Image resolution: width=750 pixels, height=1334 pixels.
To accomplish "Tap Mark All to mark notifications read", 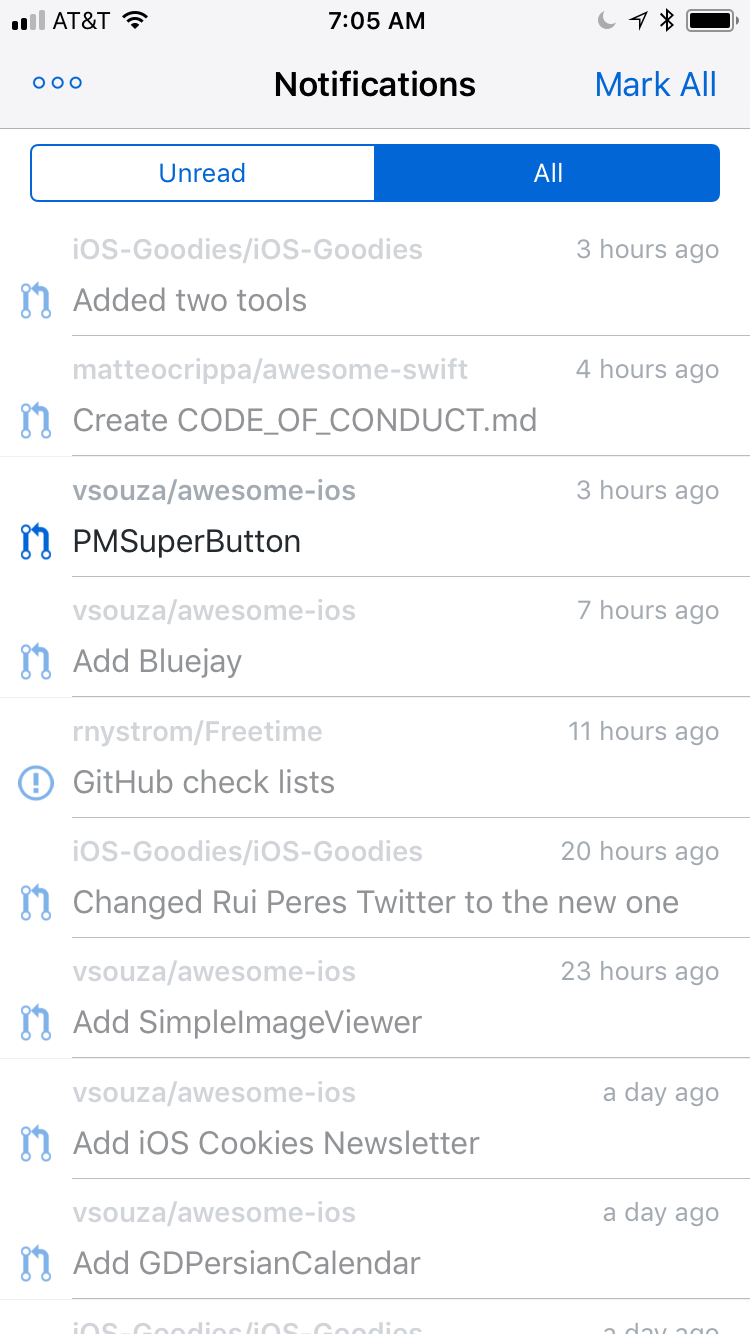I will [x=656, y=85].
